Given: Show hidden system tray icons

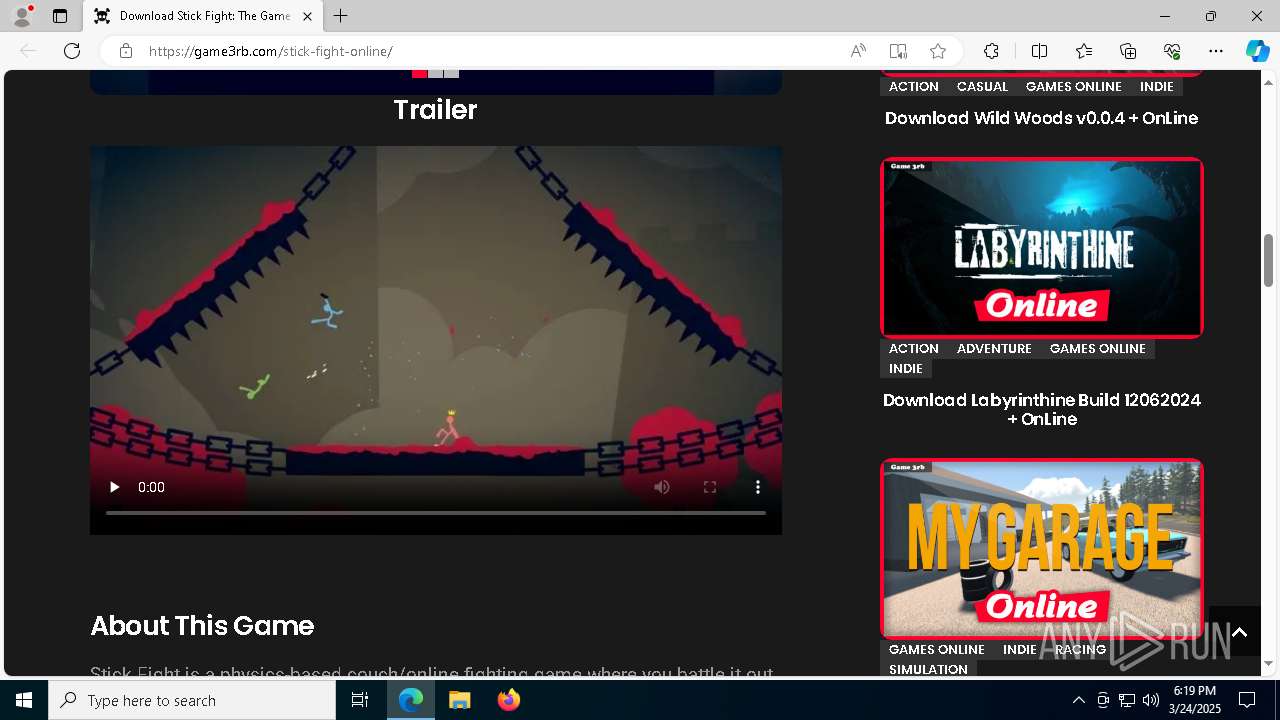Looking at the screenshot, I should point(1078,700).
